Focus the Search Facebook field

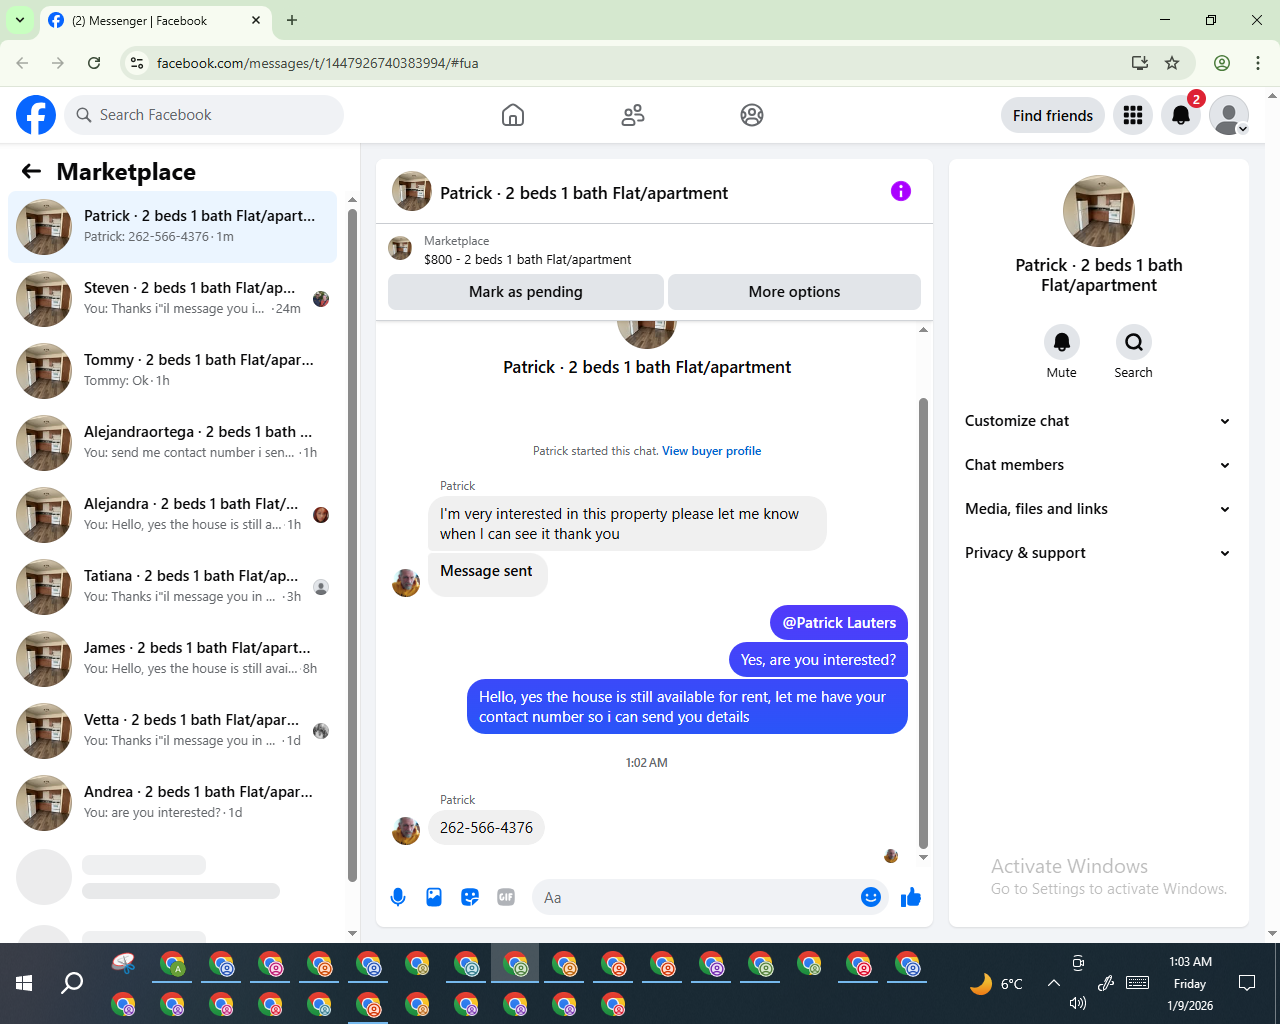pyautogui.click(x=204, y=115)
